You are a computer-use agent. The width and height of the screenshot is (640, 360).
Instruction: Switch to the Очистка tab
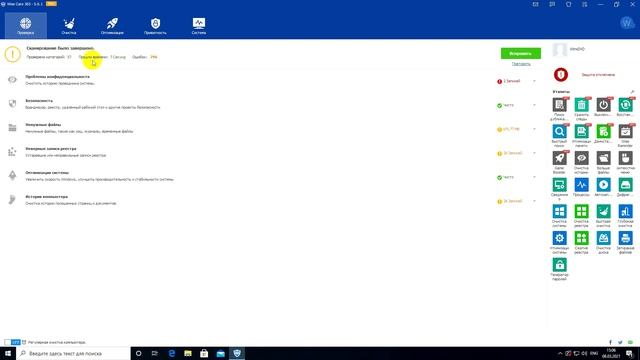pos(69,26)
